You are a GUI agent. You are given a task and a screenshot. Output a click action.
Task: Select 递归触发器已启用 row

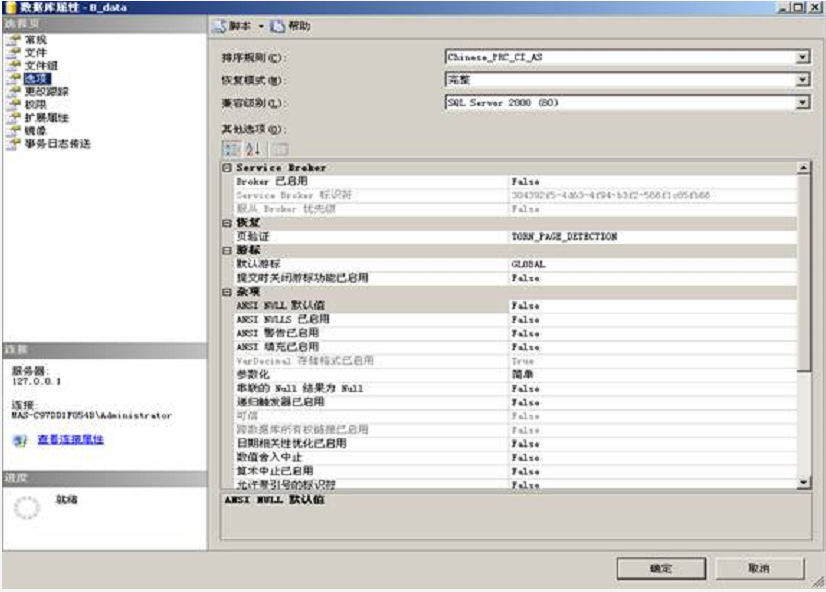[x=515, y=402]
